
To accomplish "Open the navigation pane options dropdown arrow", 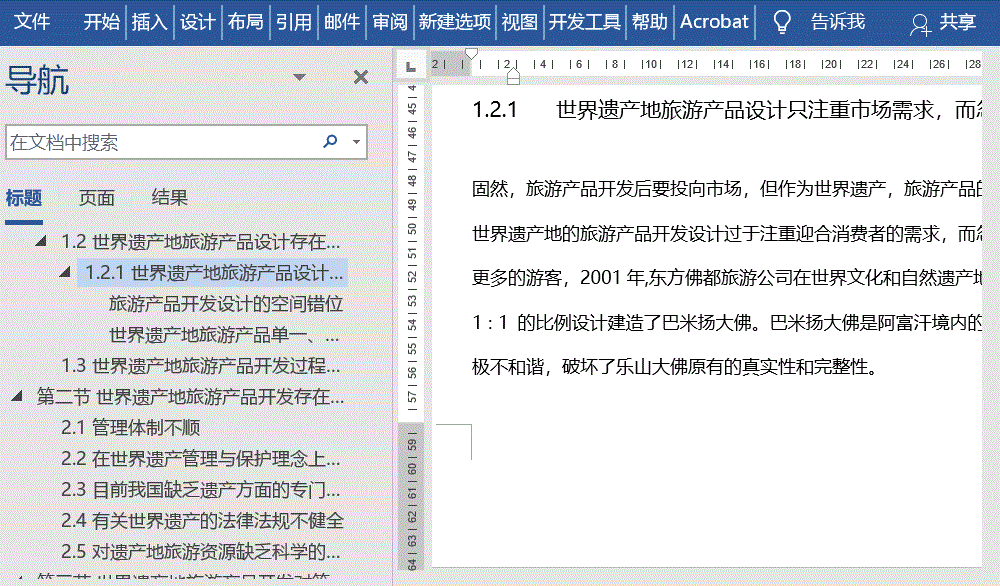I will (298, 76).
